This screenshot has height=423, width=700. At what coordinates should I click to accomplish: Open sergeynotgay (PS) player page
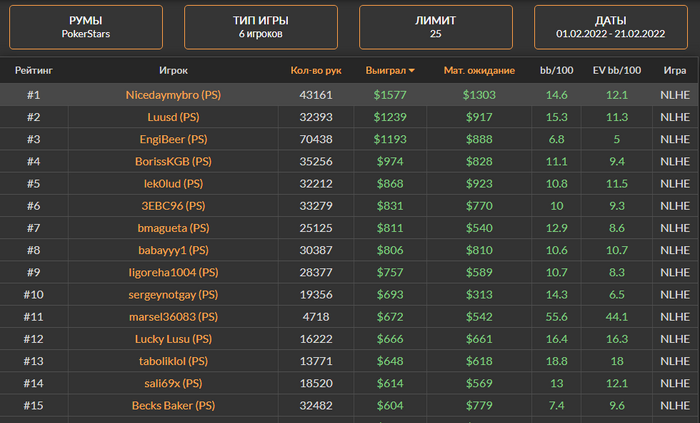click(174, 295)
